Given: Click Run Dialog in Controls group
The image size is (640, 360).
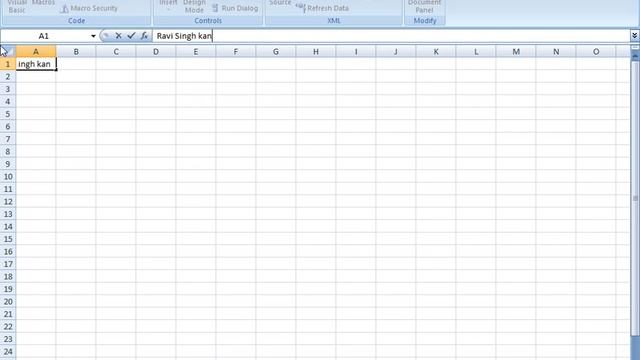Looking at the screenshot, I should [235, 8].
